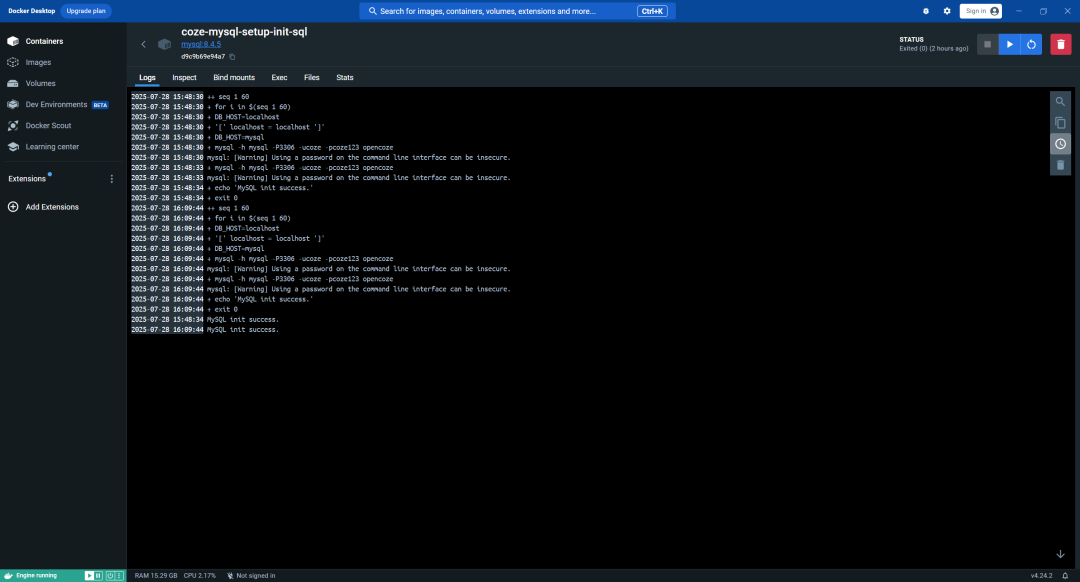Click the Add Extensions plus icon
Viewport: 1080px width, 582px height.
click(x=13, y=207)
